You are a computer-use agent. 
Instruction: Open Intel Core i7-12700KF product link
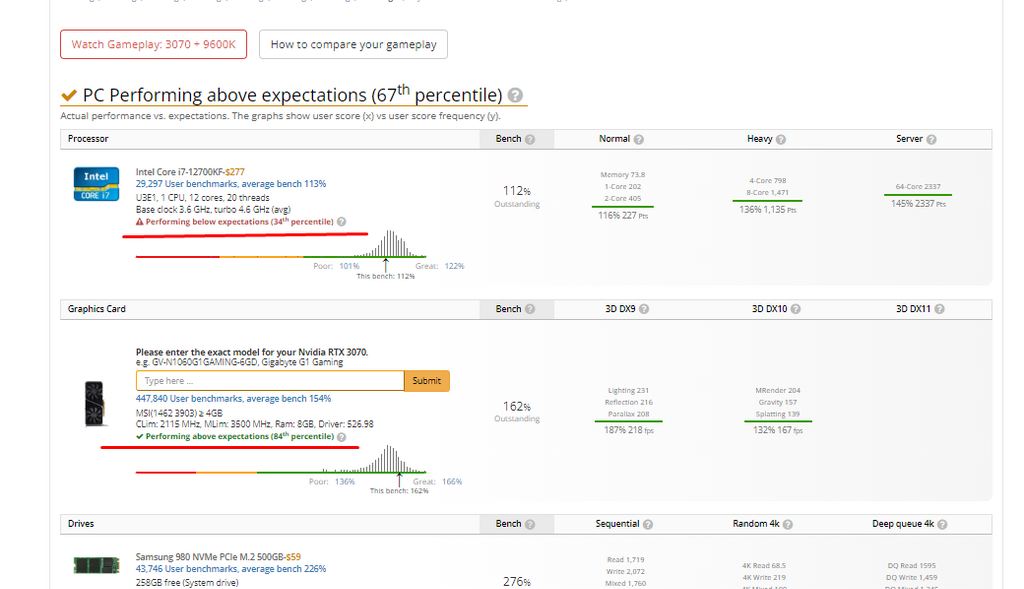180,172
